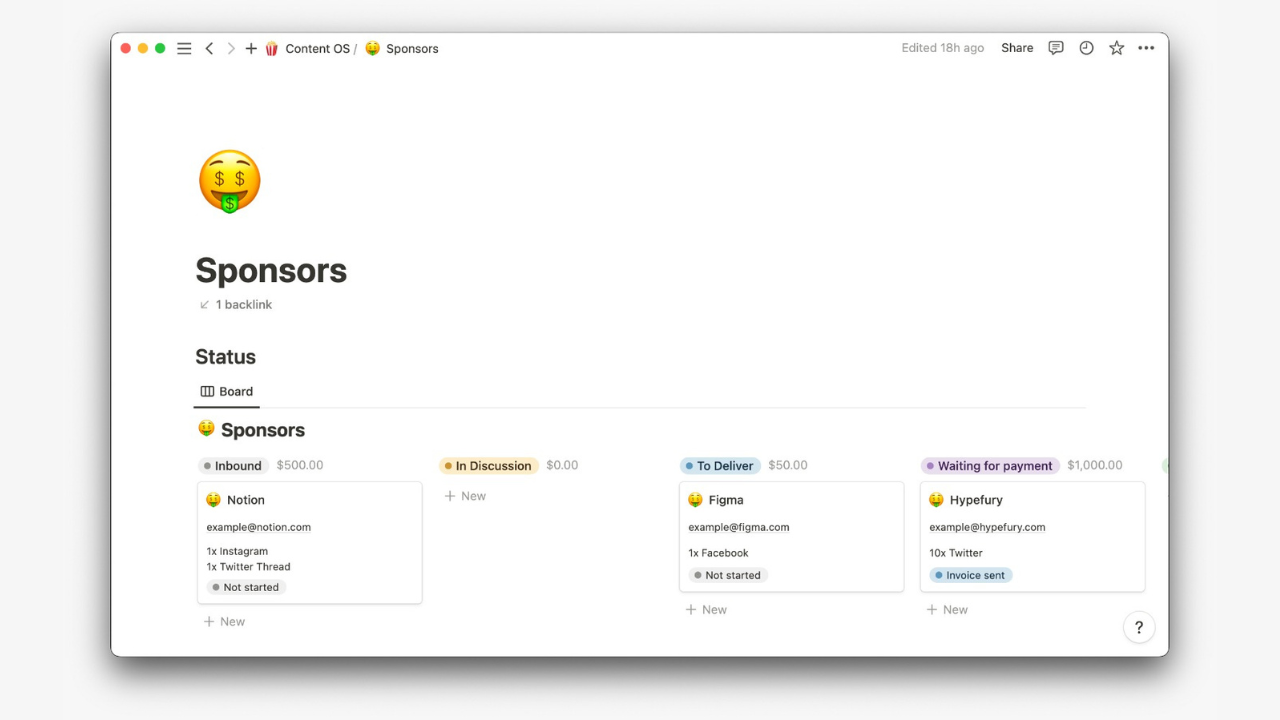The image size is (1280, 720).
Task: Click the Sponsors page title
Action: [x=271, y=271]
